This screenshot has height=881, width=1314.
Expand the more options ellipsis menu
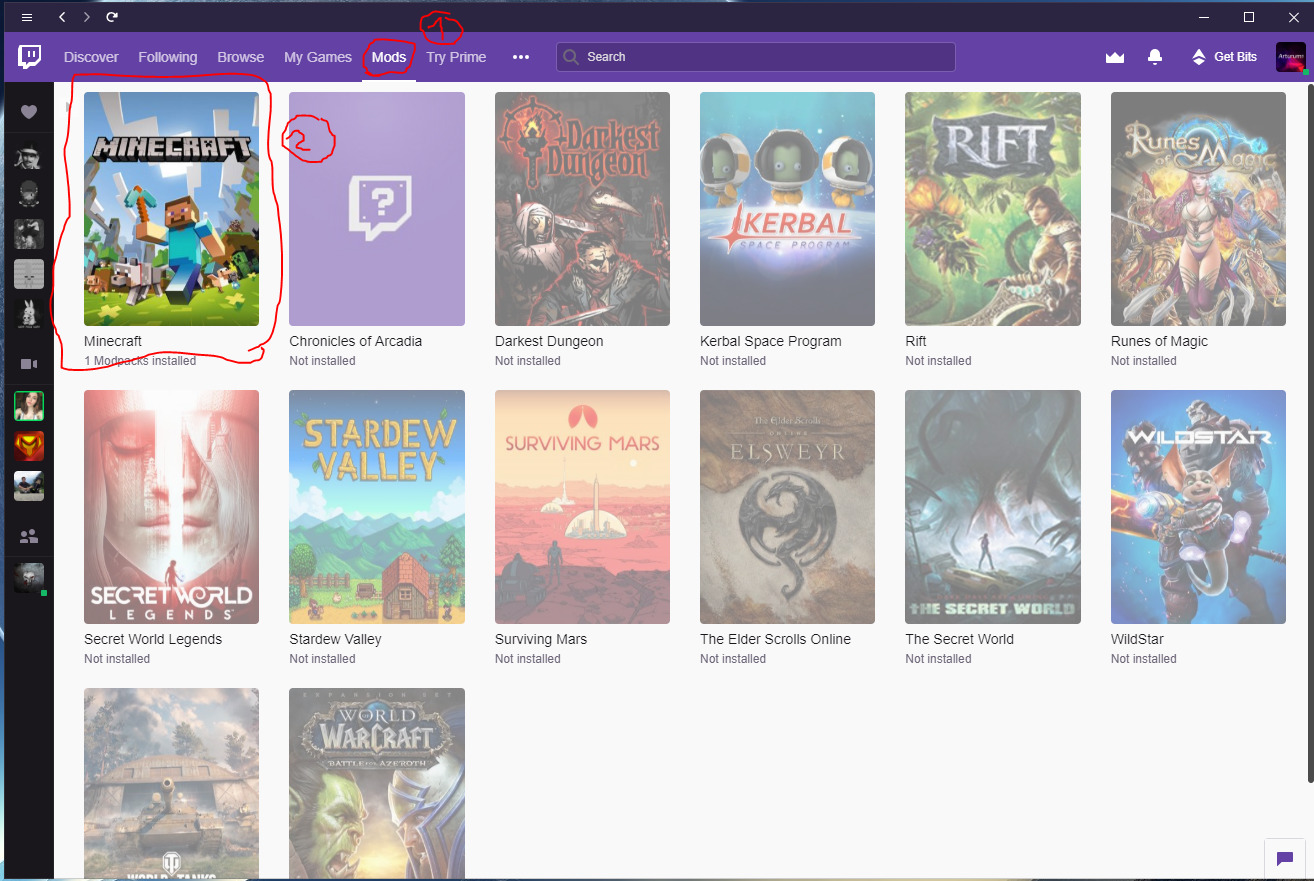coord(520,57)
